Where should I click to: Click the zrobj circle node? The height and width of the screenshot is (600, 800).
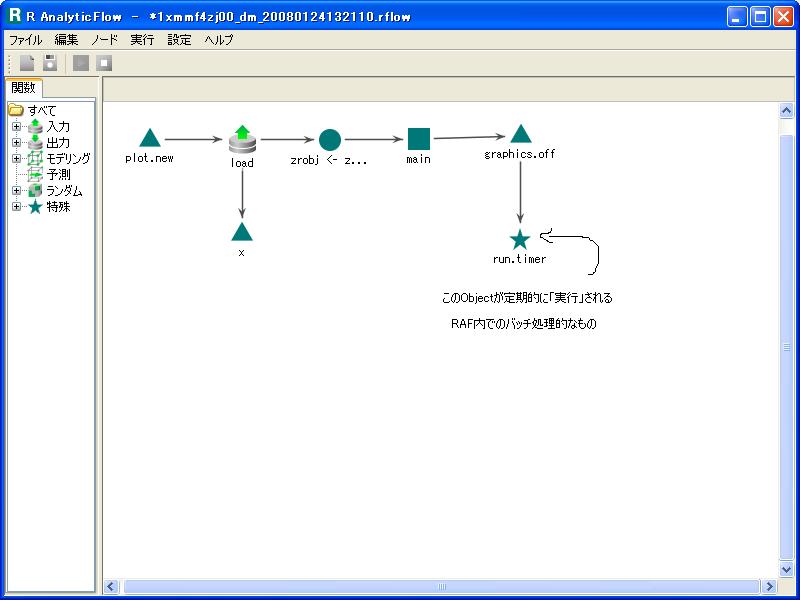330,140
